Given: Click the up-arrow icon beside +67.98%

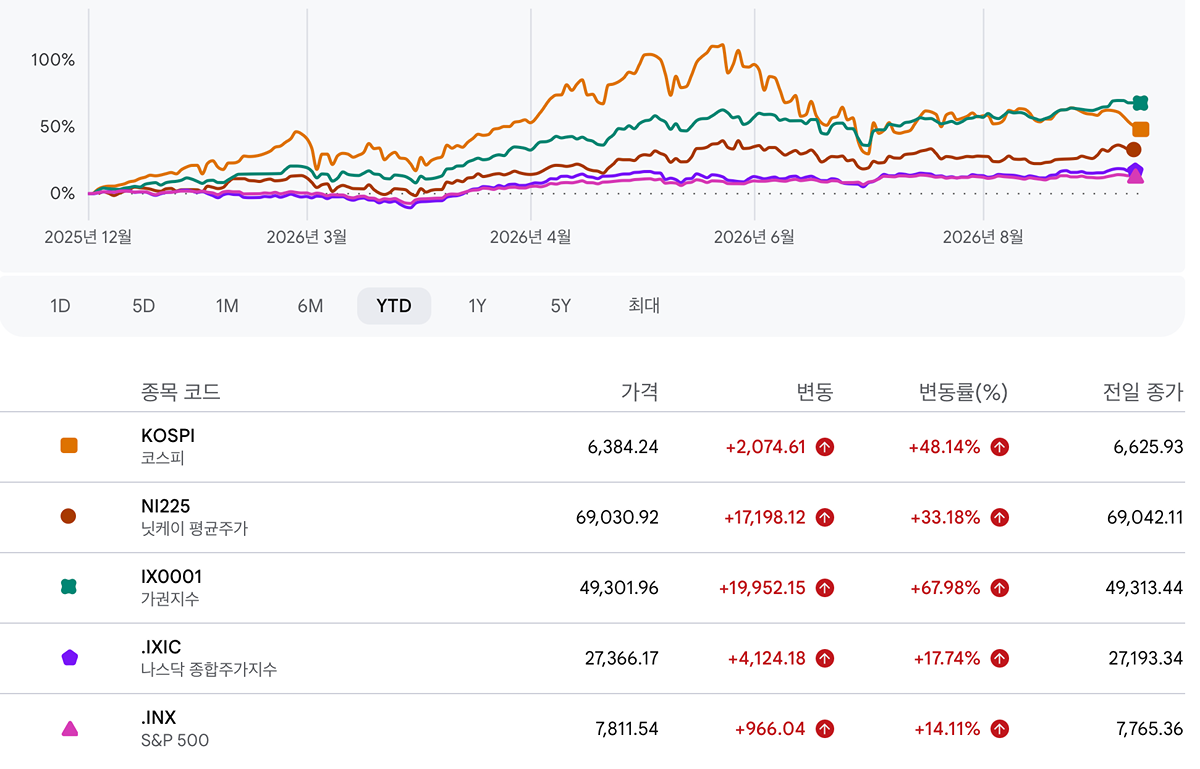Looking at the screenshot, I should [999, 588].
